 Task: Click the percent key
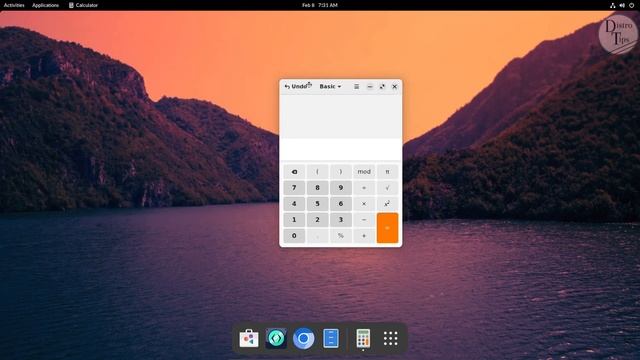pyautogui.click(x=341, y=236)
